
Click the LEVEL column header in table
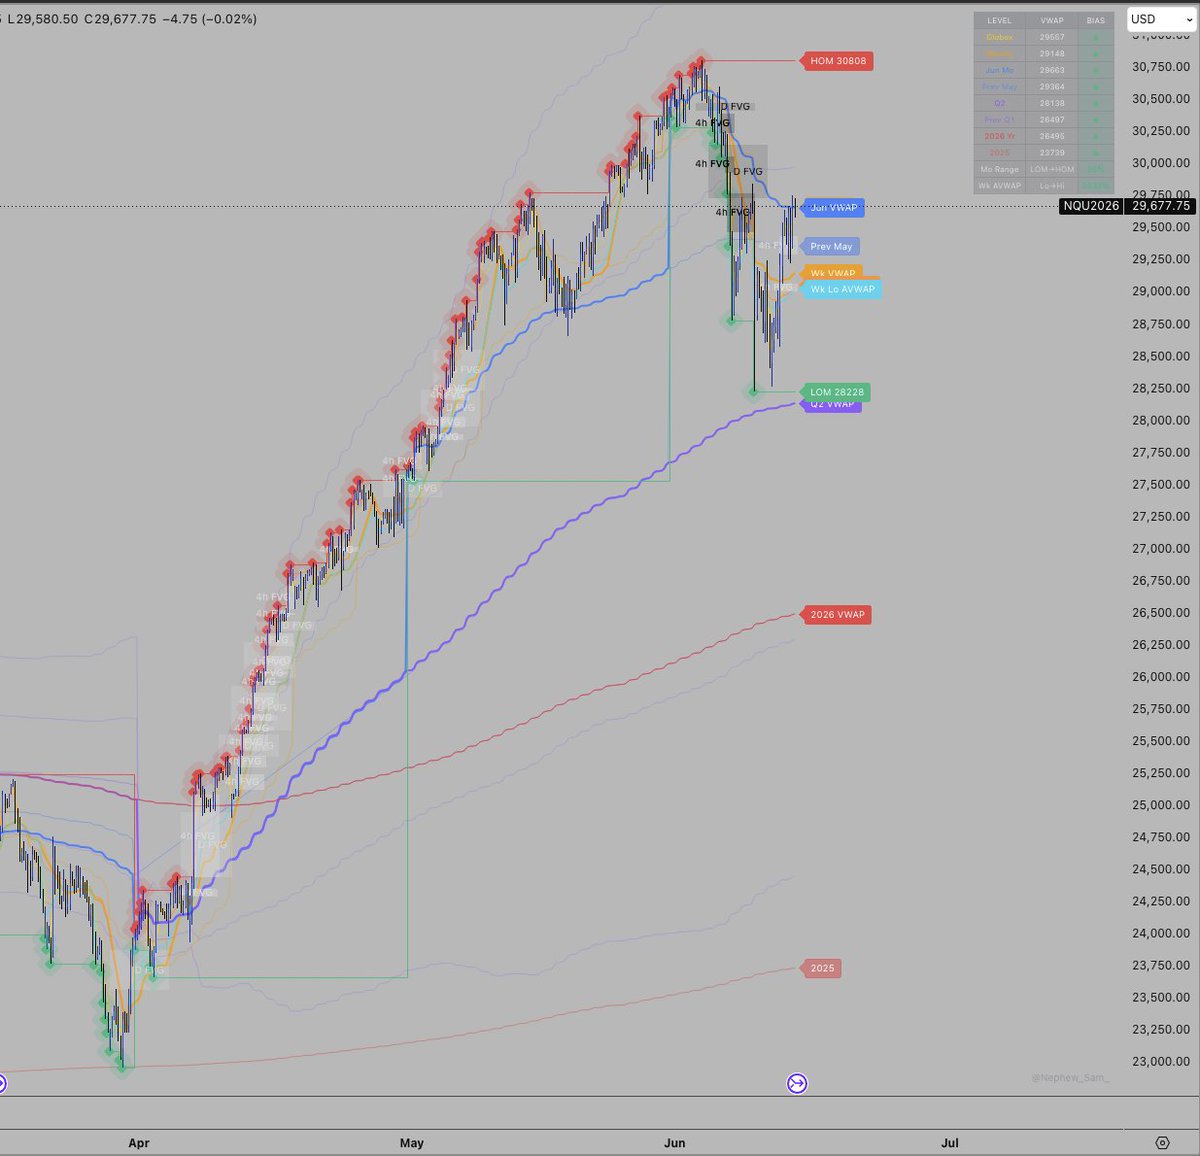(x=1000, y=20)
